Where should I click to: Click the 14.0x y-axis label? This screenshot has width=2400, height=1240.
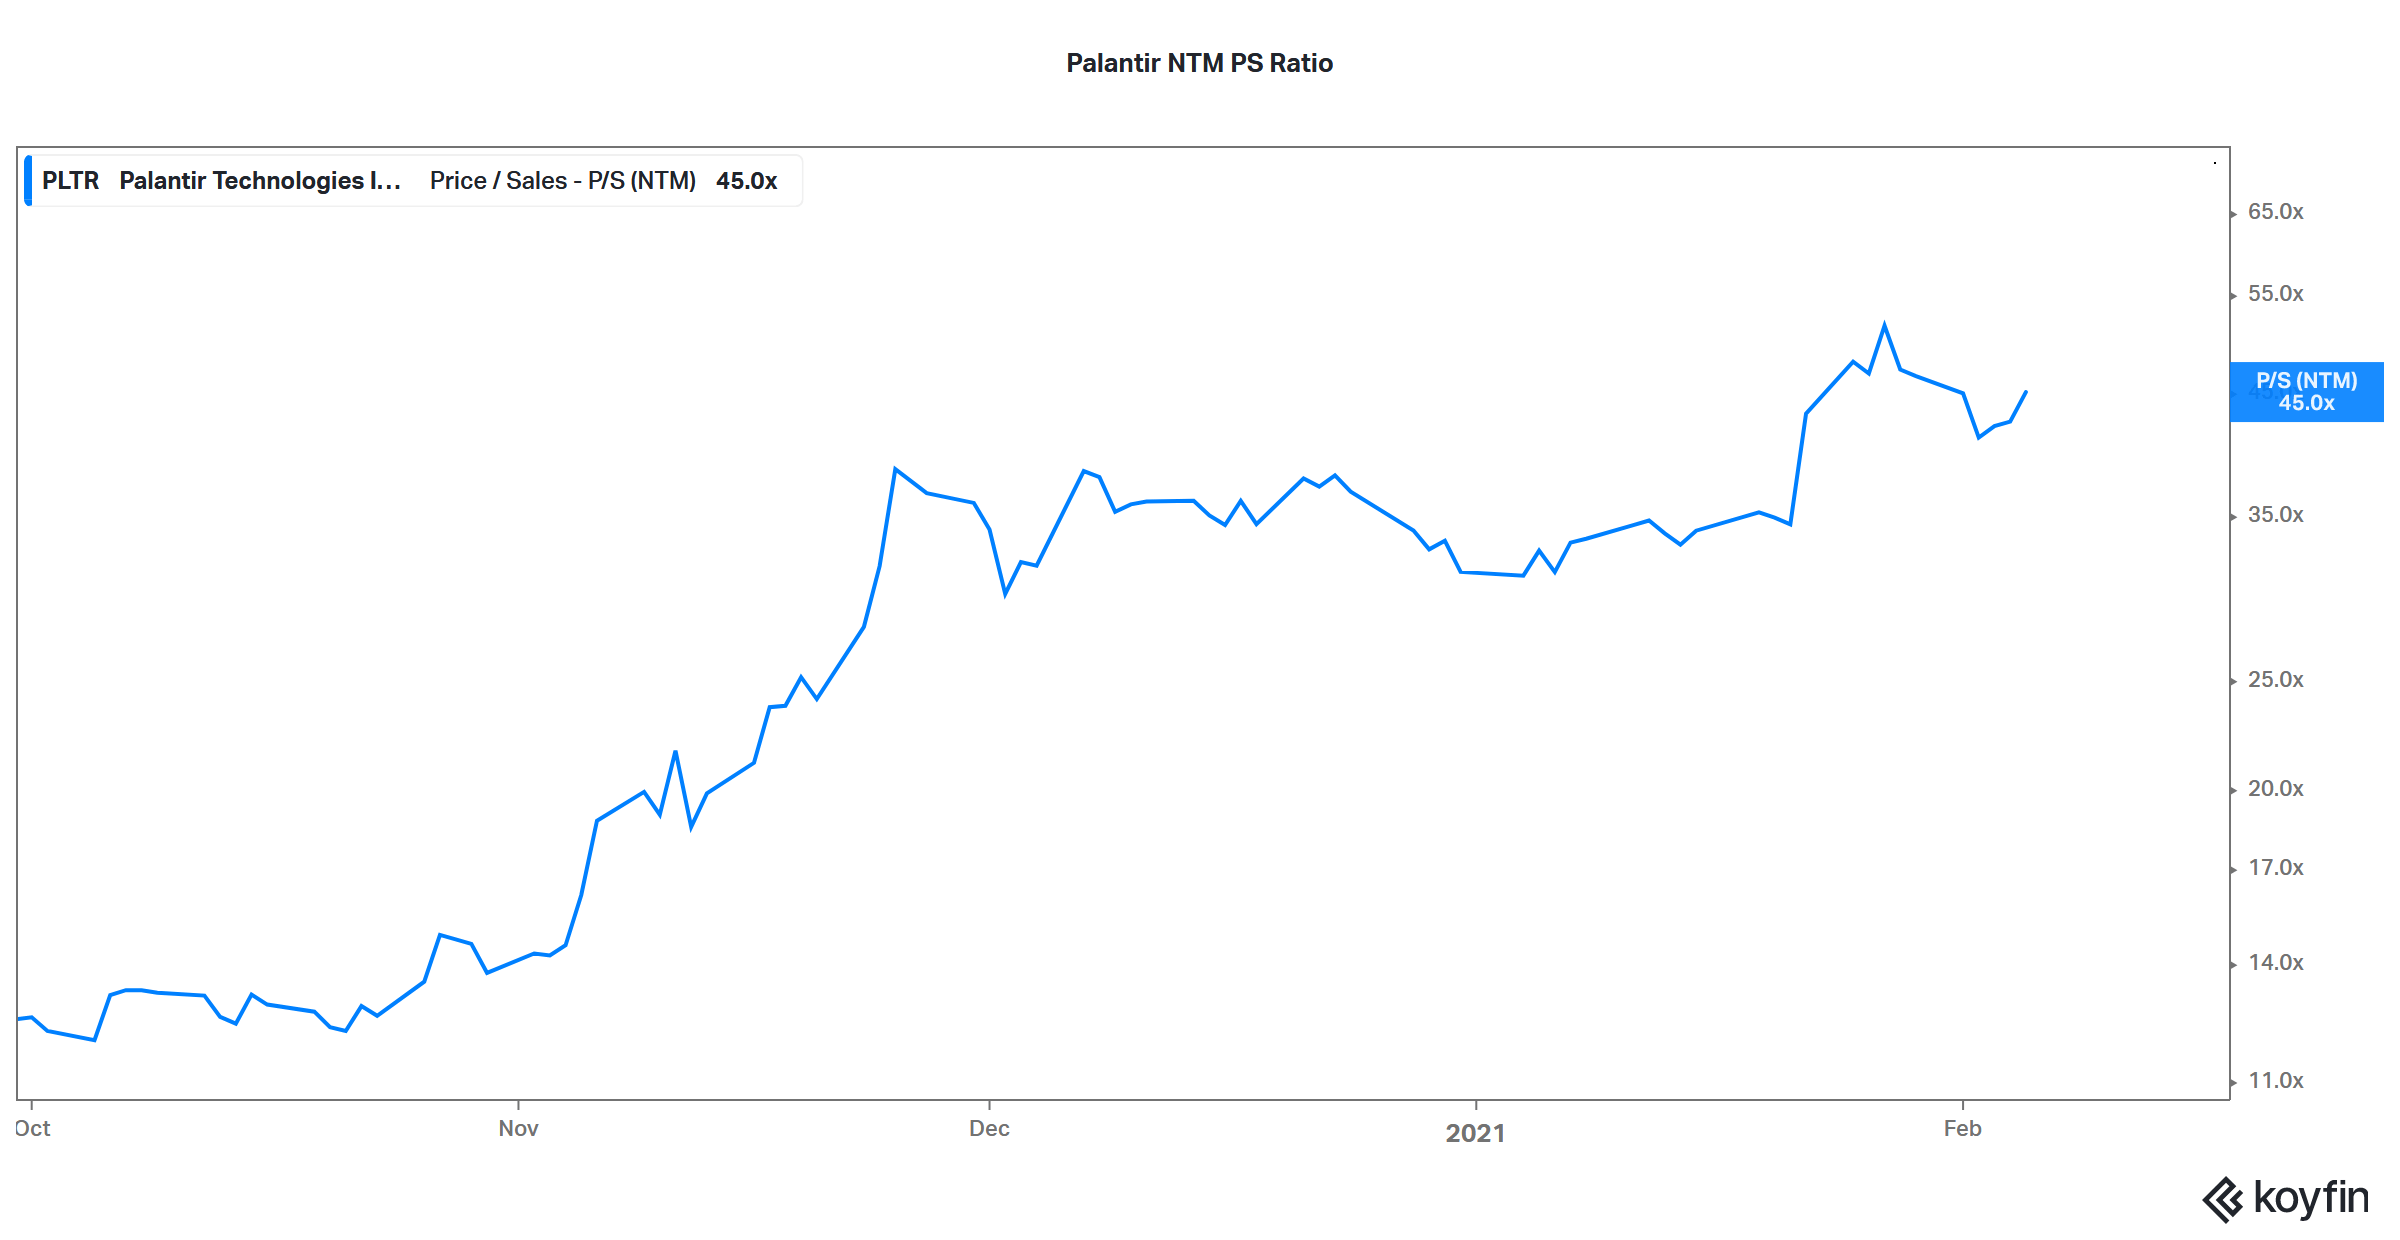[2275, 963]
